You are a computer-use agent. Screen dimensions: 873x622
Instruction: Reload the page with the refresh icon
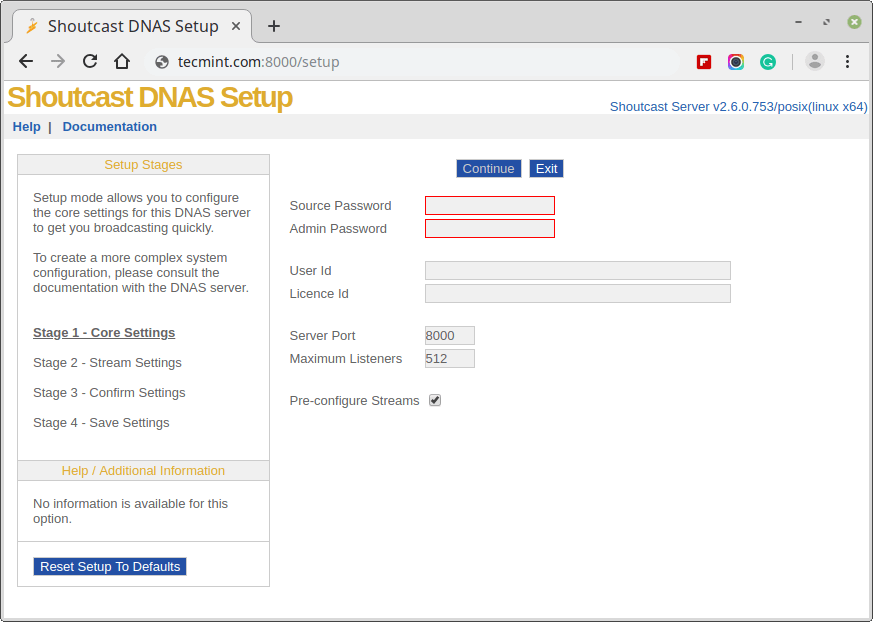point(90,61)
